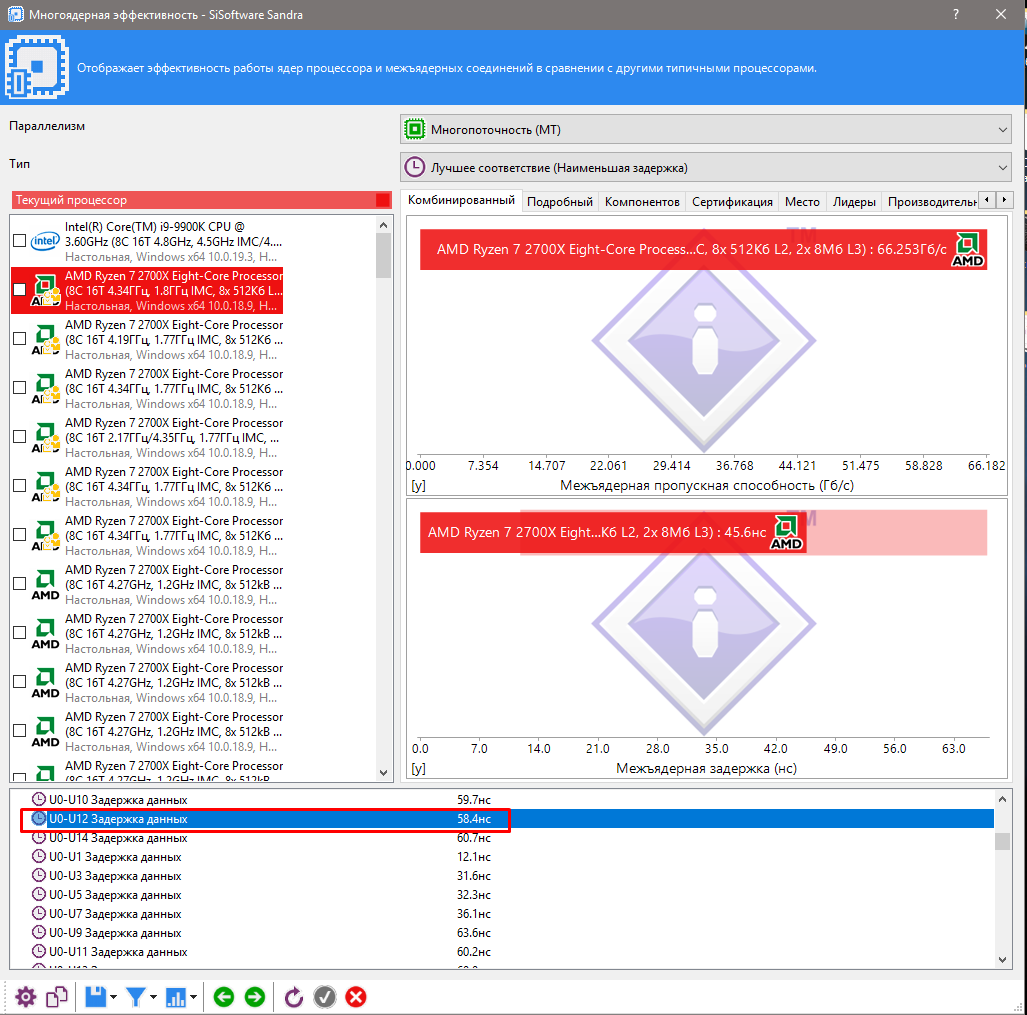Open the options gear in bottom toolbar

point(26,997)
